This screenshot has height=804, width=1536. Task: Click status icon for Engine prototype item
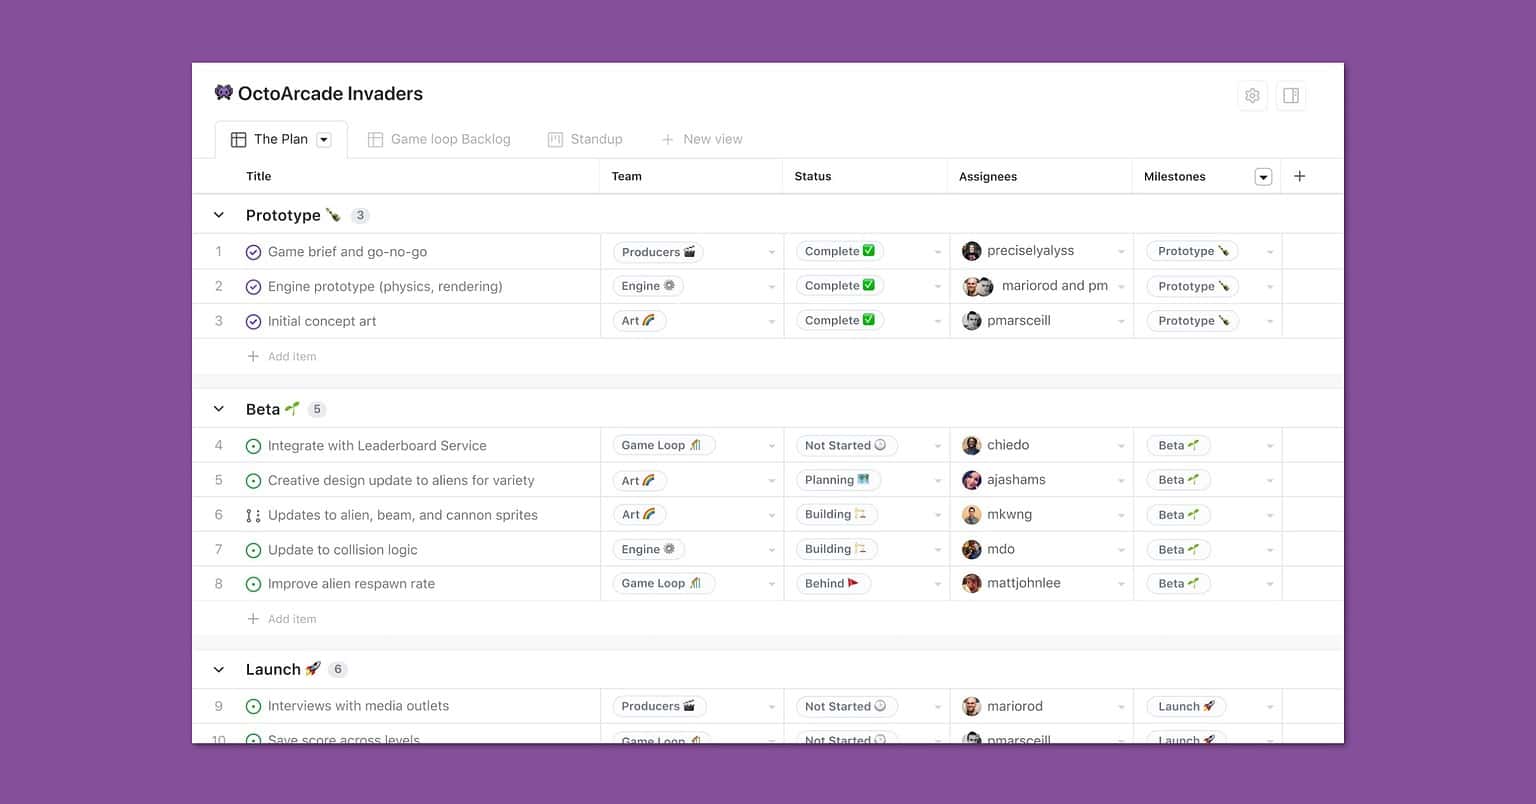click(253, 287)
